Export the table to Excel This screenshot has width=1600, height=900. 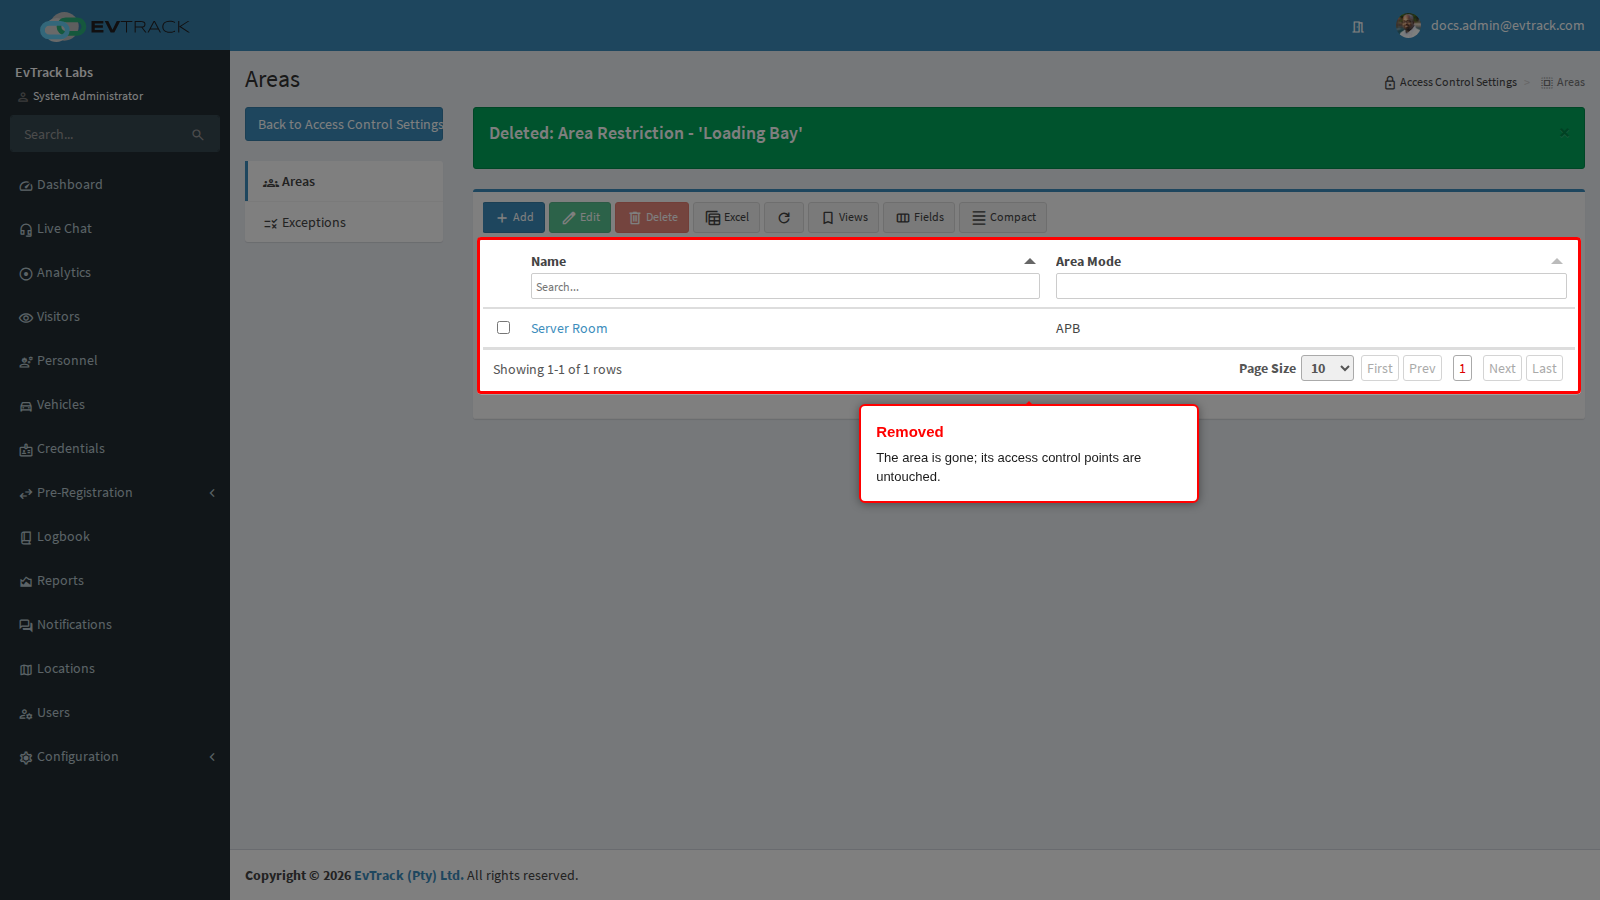[x=727, y=218]
